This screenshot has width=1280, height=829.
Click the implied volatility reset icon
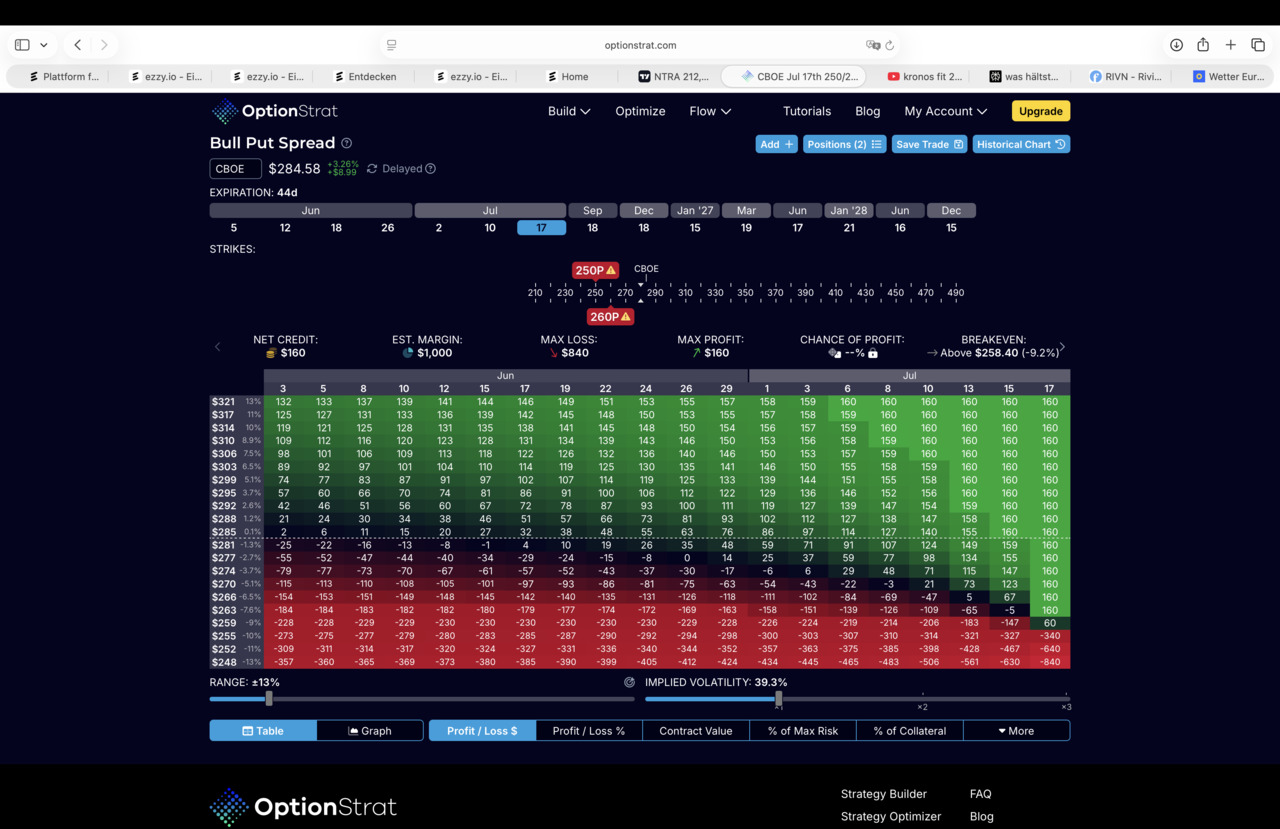(629, 683)
